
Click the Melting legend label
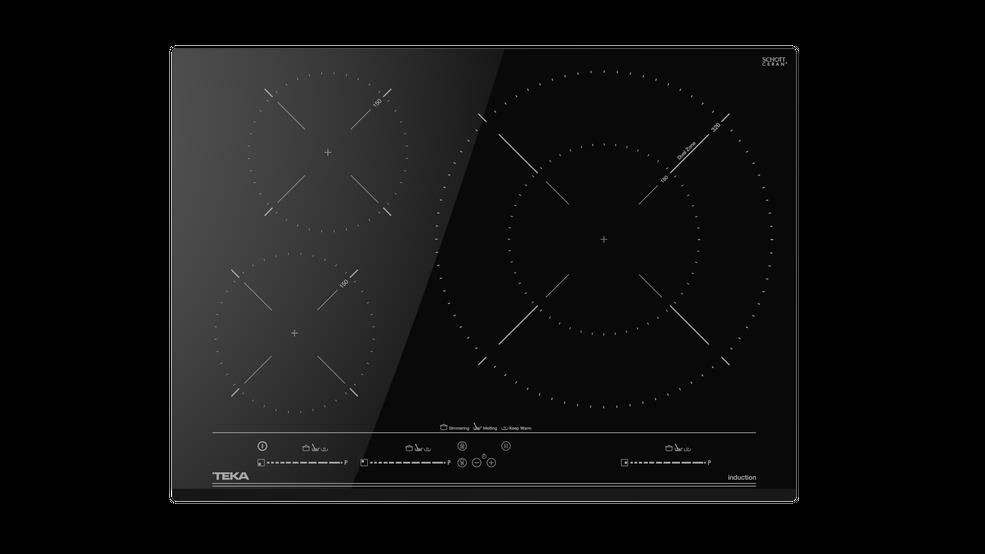486,427
